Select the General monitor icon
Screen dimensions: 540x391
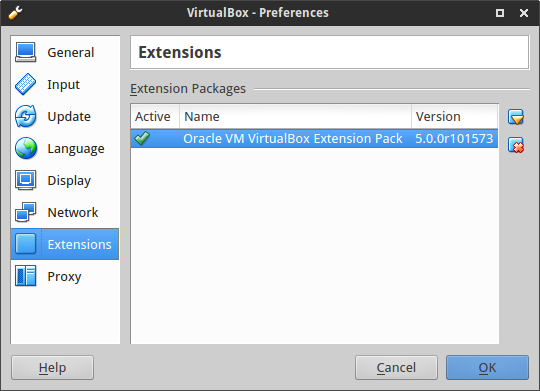(x=25, y=52)
